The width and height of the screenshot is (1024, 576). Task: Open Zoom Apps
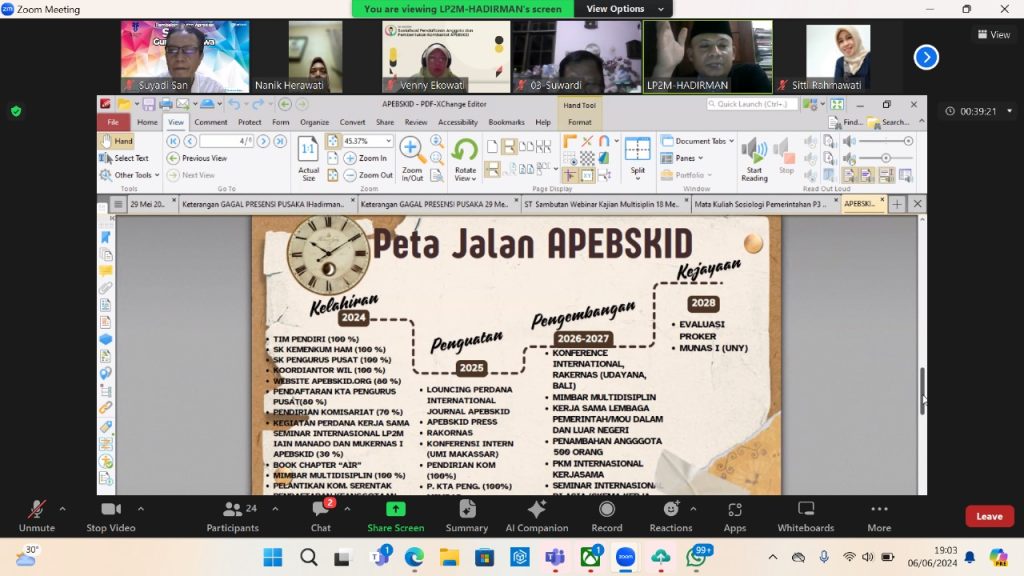click(x=735, y=516)
